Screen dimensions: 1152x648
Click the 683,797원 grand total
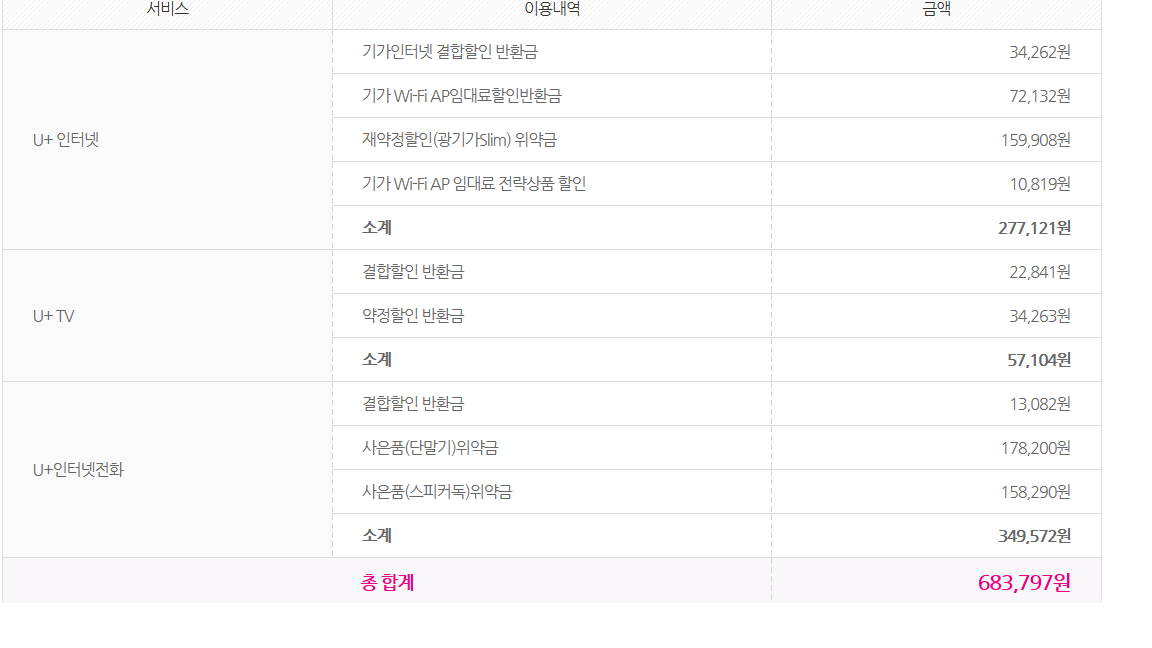click(1024, 582)
